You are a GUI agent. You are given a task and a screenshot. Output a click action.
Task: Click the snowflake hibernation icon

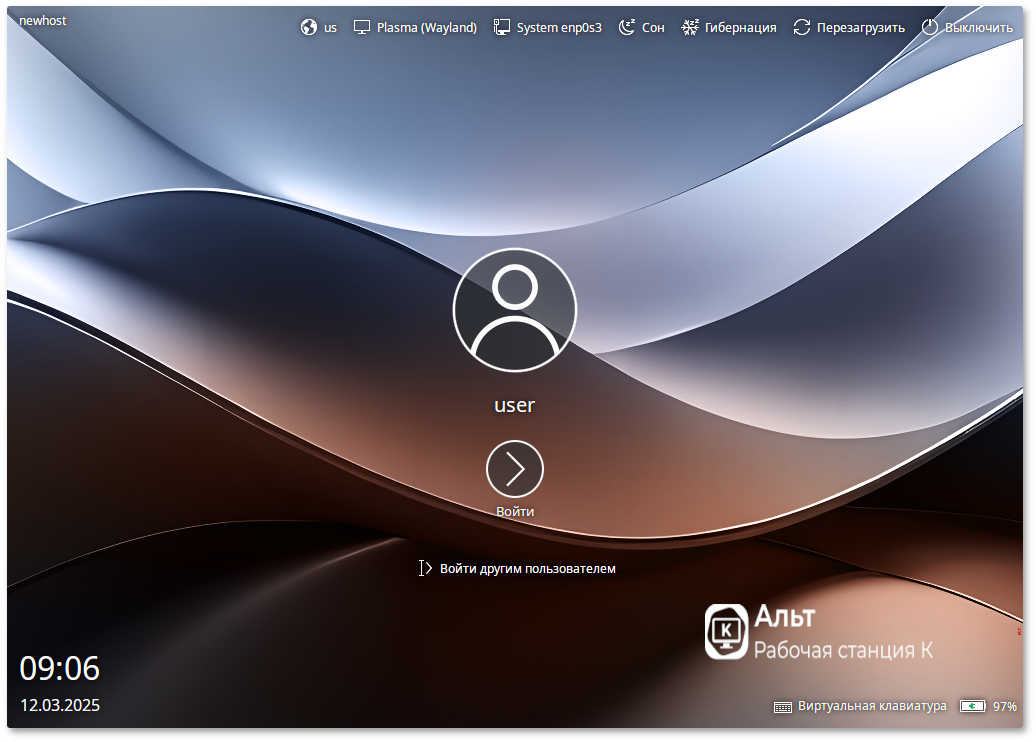690,28
